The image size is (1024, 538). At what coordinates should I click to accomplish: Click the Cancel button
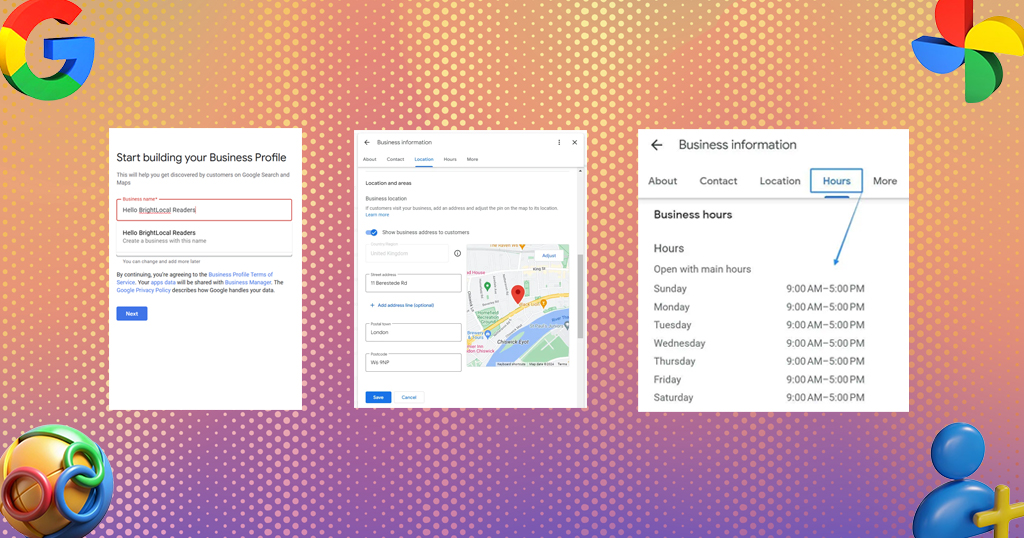pyautogui.click(x=409, y=397)
